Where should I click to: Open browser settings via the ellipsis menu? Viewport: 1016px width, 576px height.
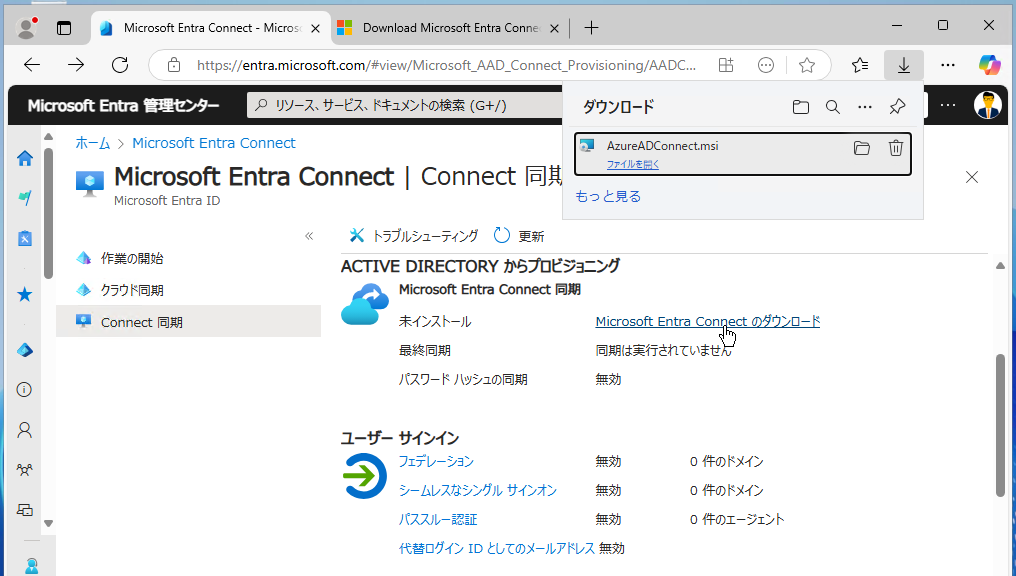947,64
